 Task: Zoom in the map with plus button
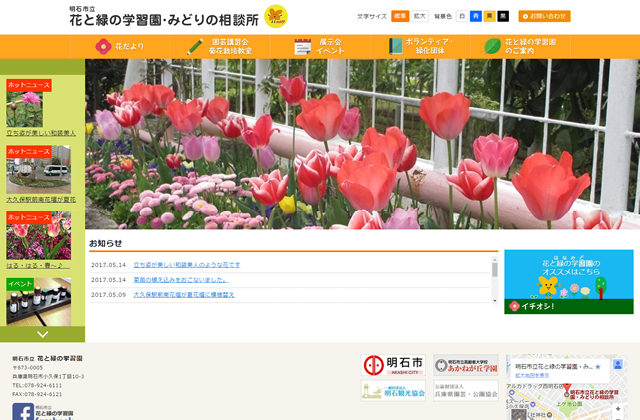(618, 409)
